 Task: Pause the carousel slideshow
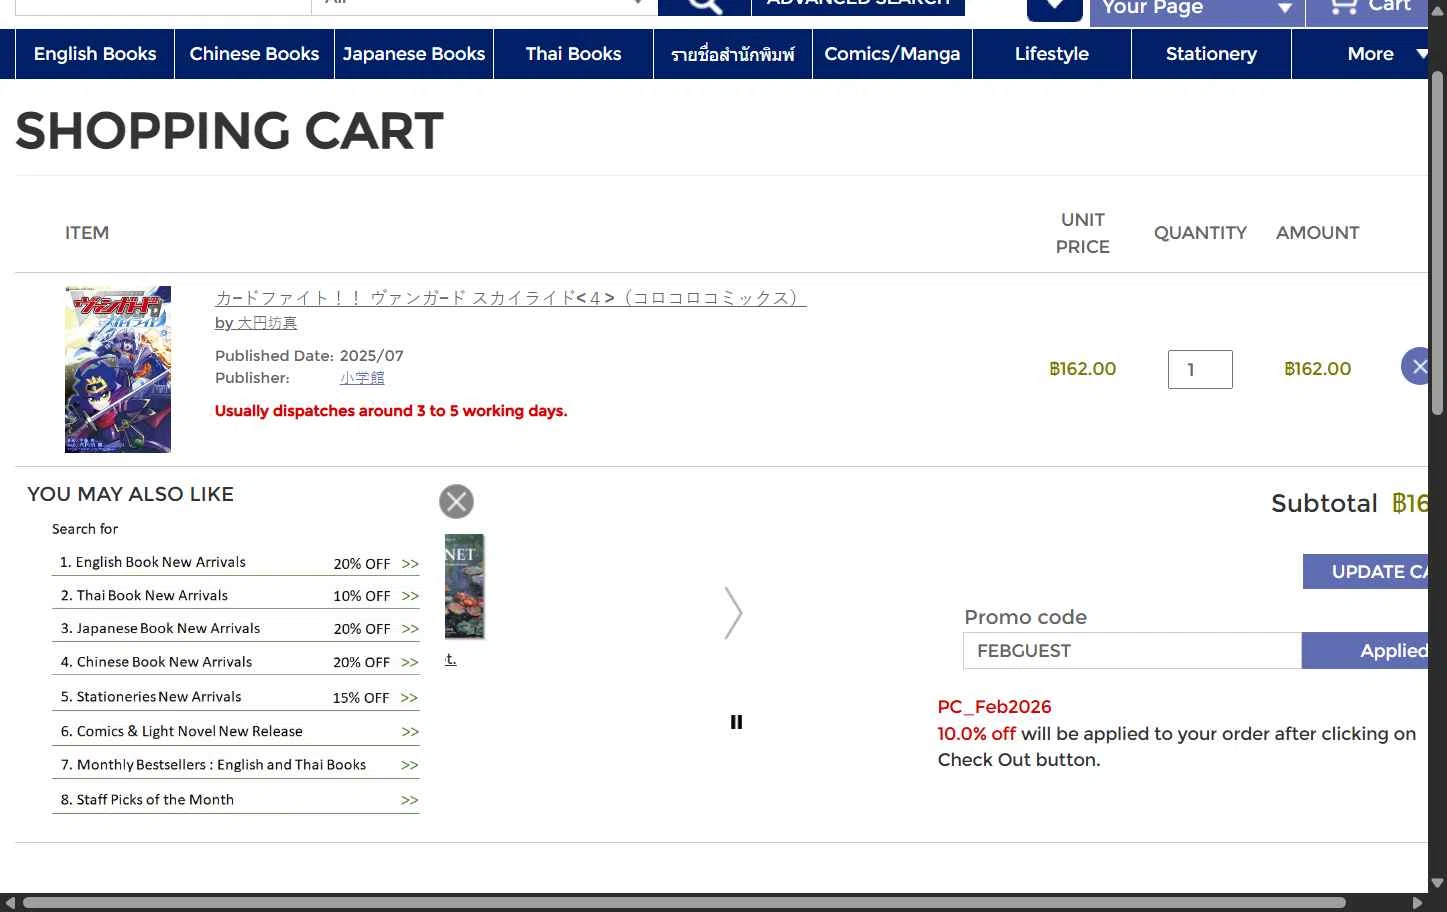click(736, 722)
